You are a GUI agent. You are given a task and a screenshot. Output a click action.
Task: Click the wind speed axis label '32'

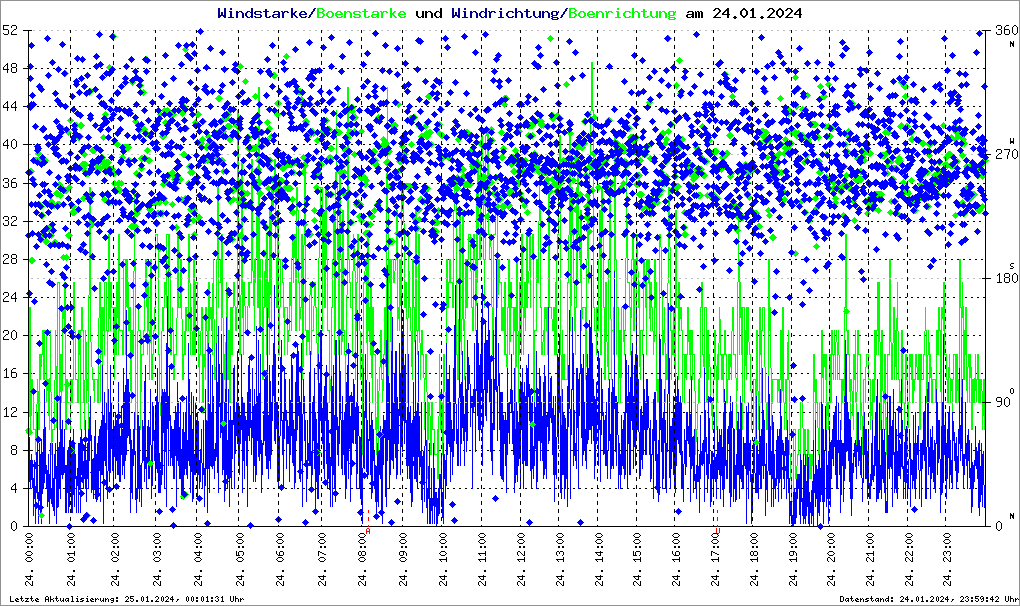click(x=10, y=221)
